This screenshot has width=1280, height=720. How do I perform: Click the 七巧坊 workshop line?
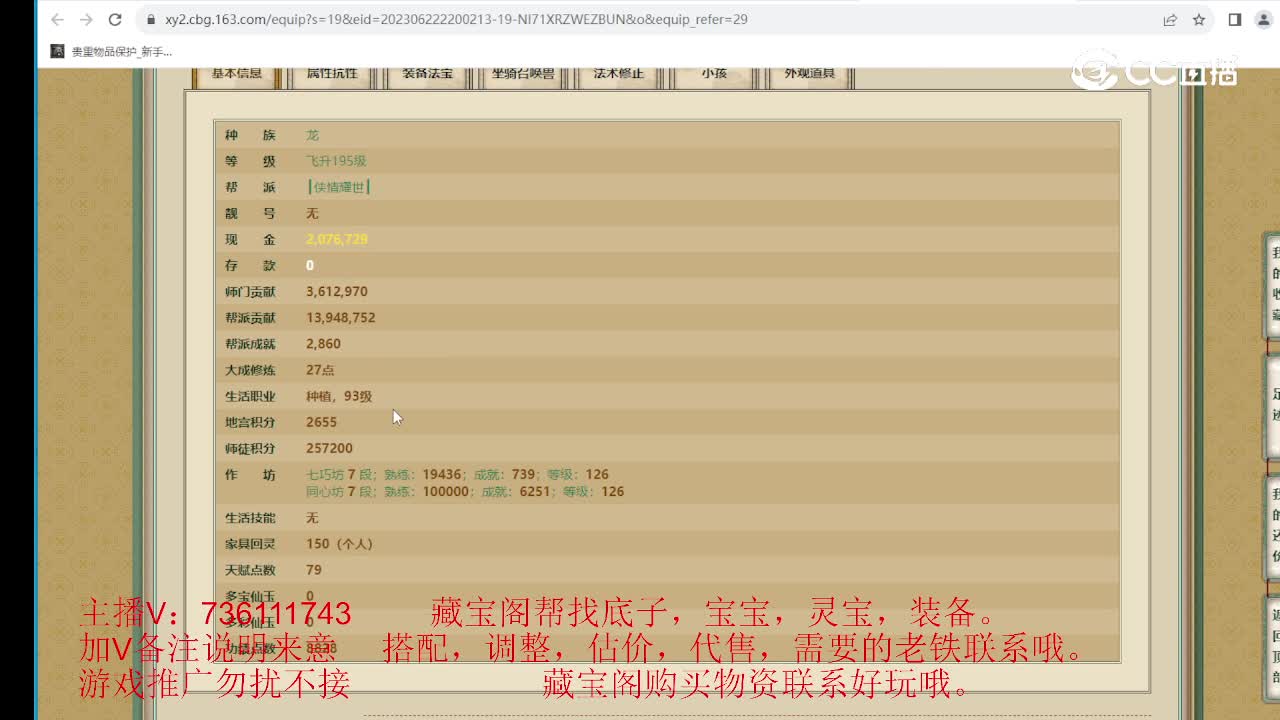(457, 474)
